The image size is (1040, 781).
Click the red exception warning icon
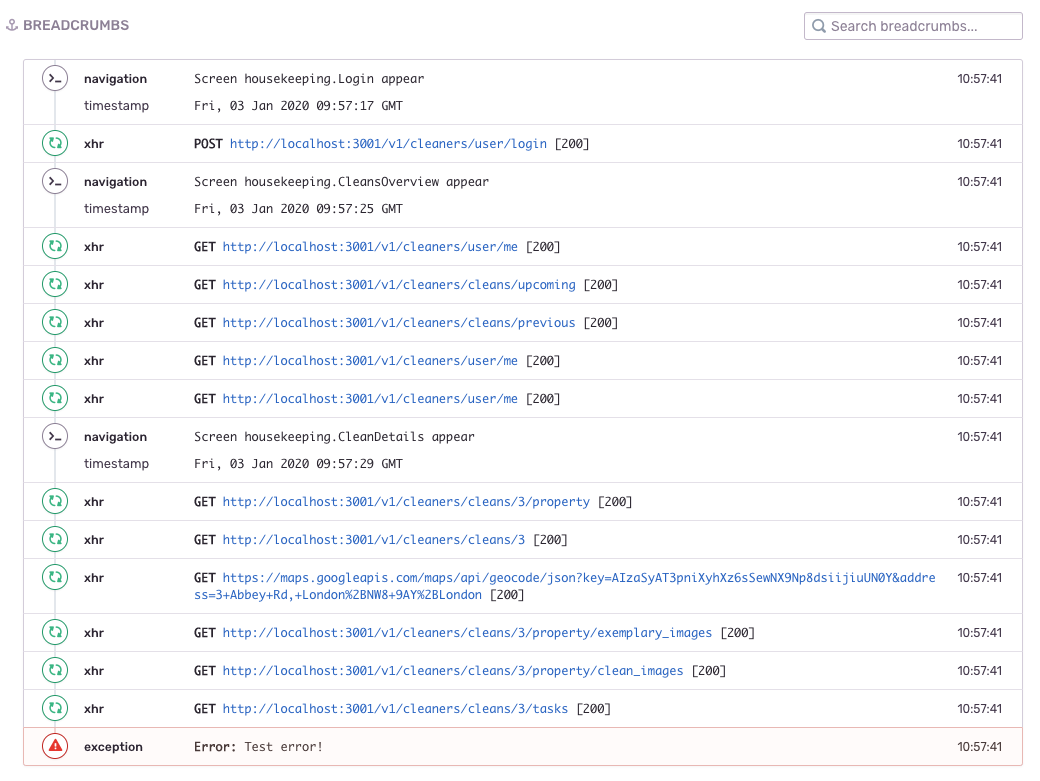tap(55, 747)
